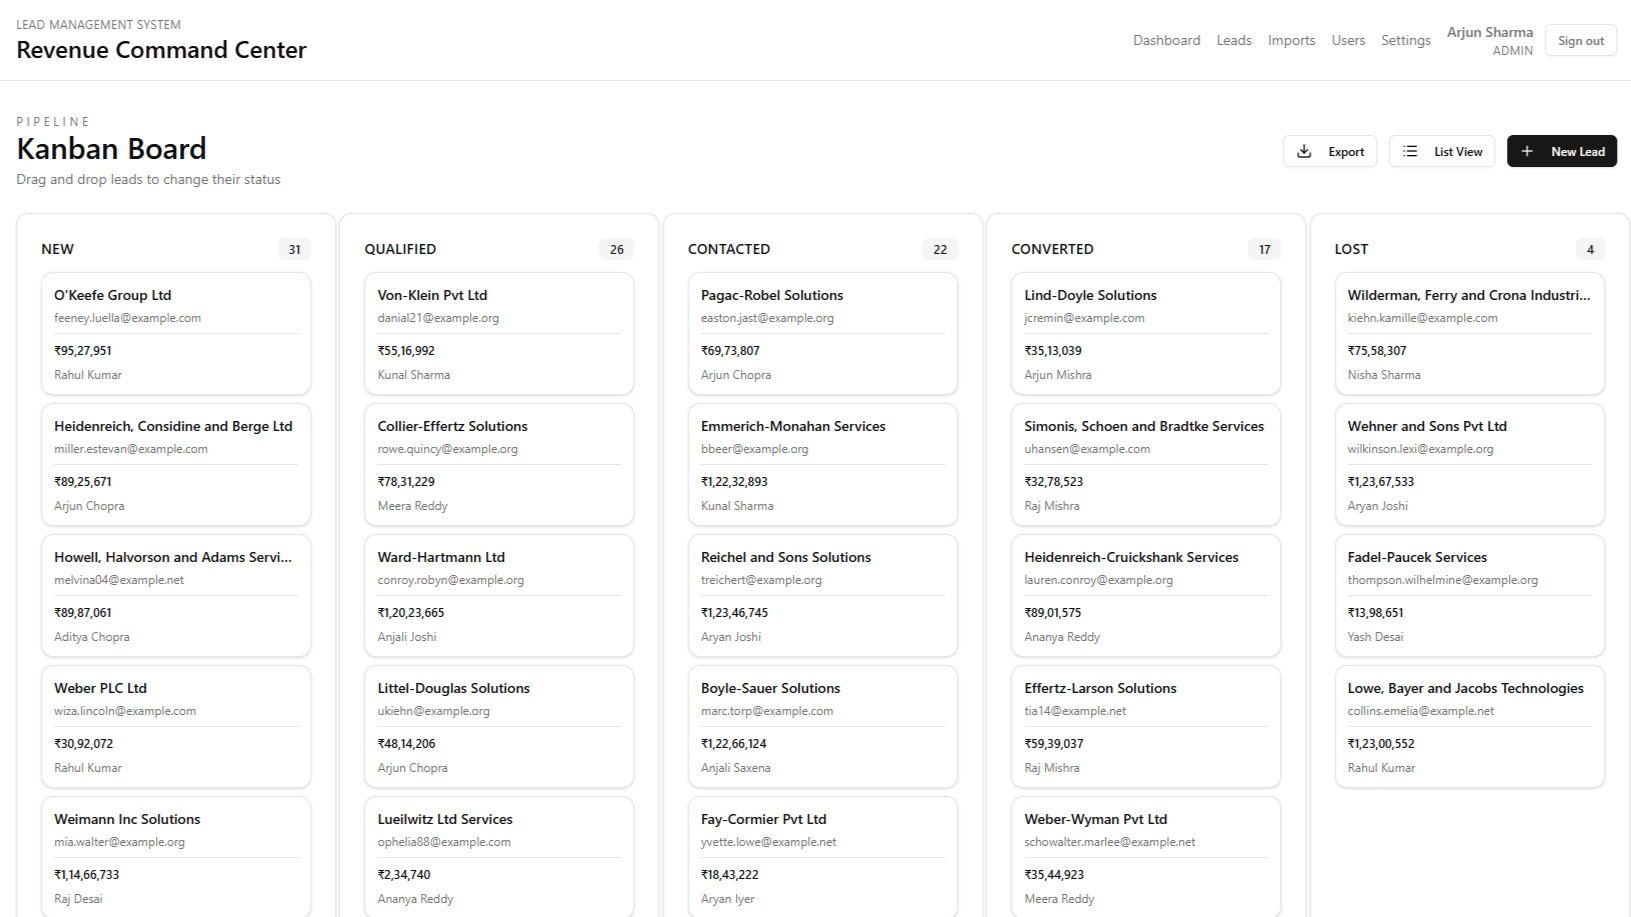
Task: Open the Fadel-Paucek Services lost lead
Action: tap(1469, 596)
